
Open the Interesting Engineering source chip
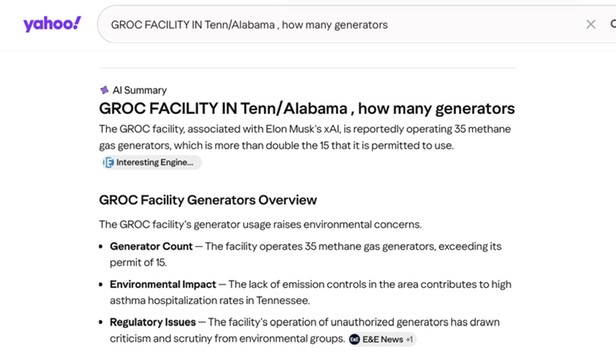click(152, 162)
